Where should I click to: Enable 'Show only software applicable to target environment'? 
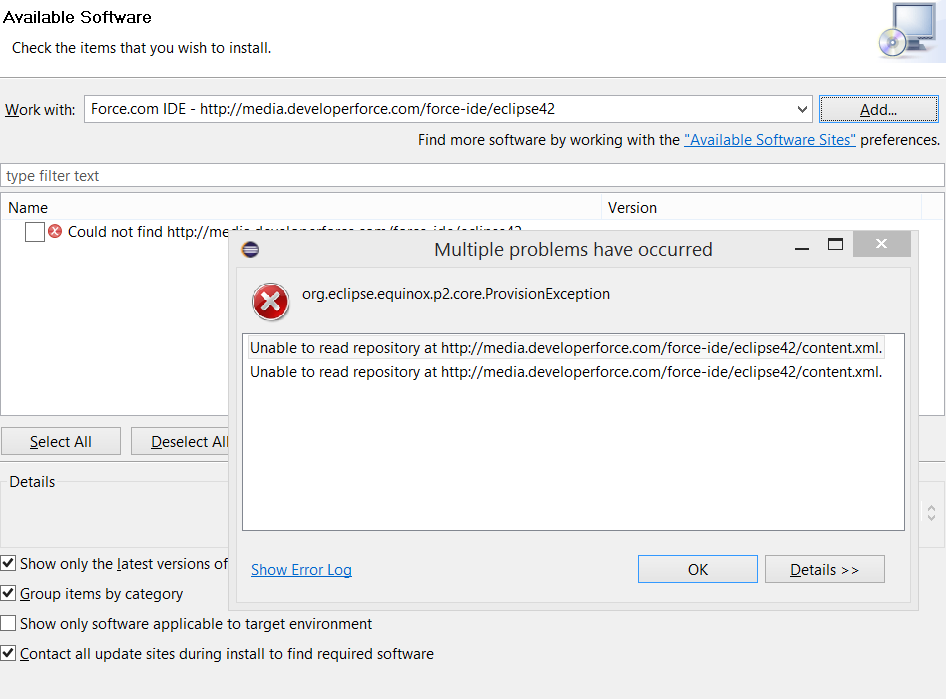[8, 624]
